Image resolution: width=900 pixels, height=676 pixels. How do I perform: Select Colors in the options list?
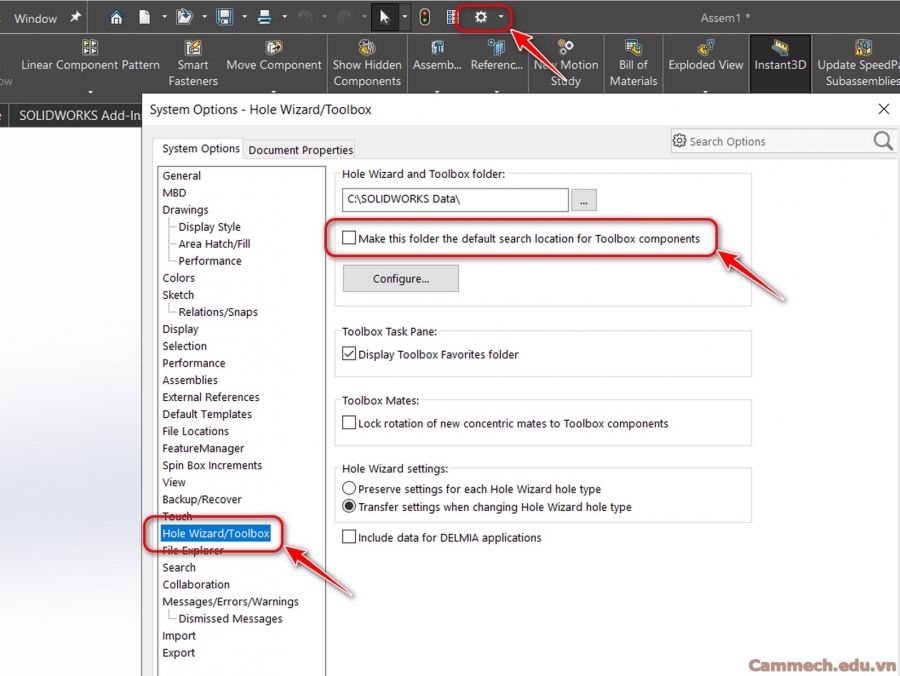point(179,278)
